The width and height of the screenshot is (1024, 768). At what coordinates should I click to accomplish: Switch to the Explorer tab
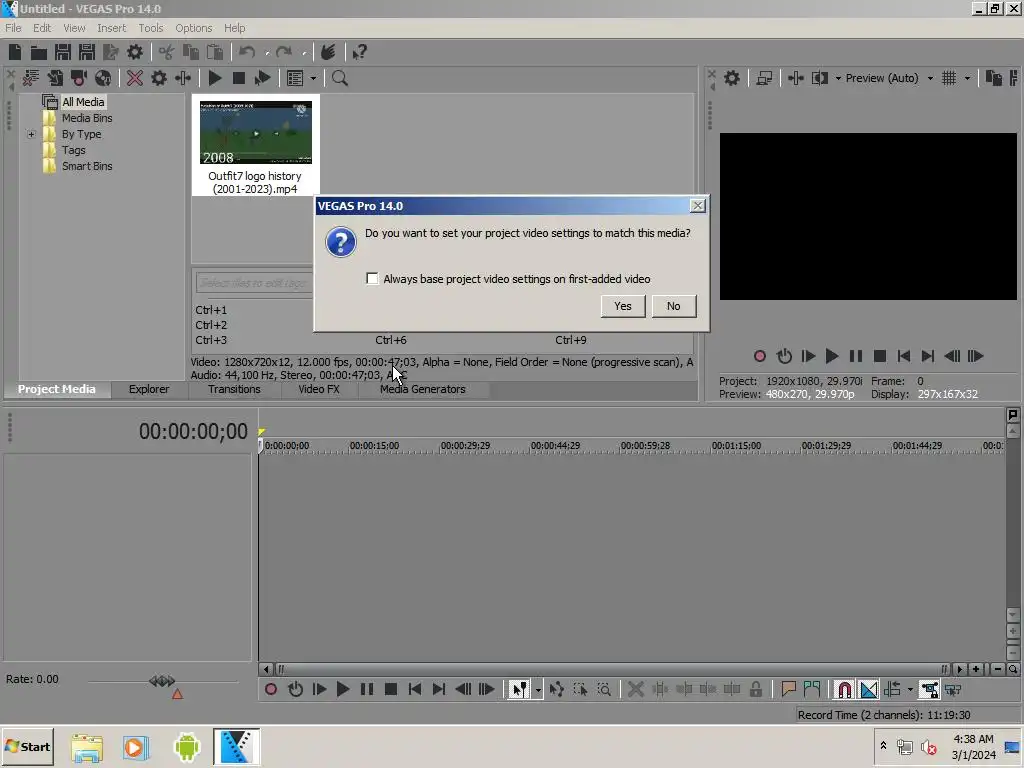pyautogui.click(x=149, y=389)
